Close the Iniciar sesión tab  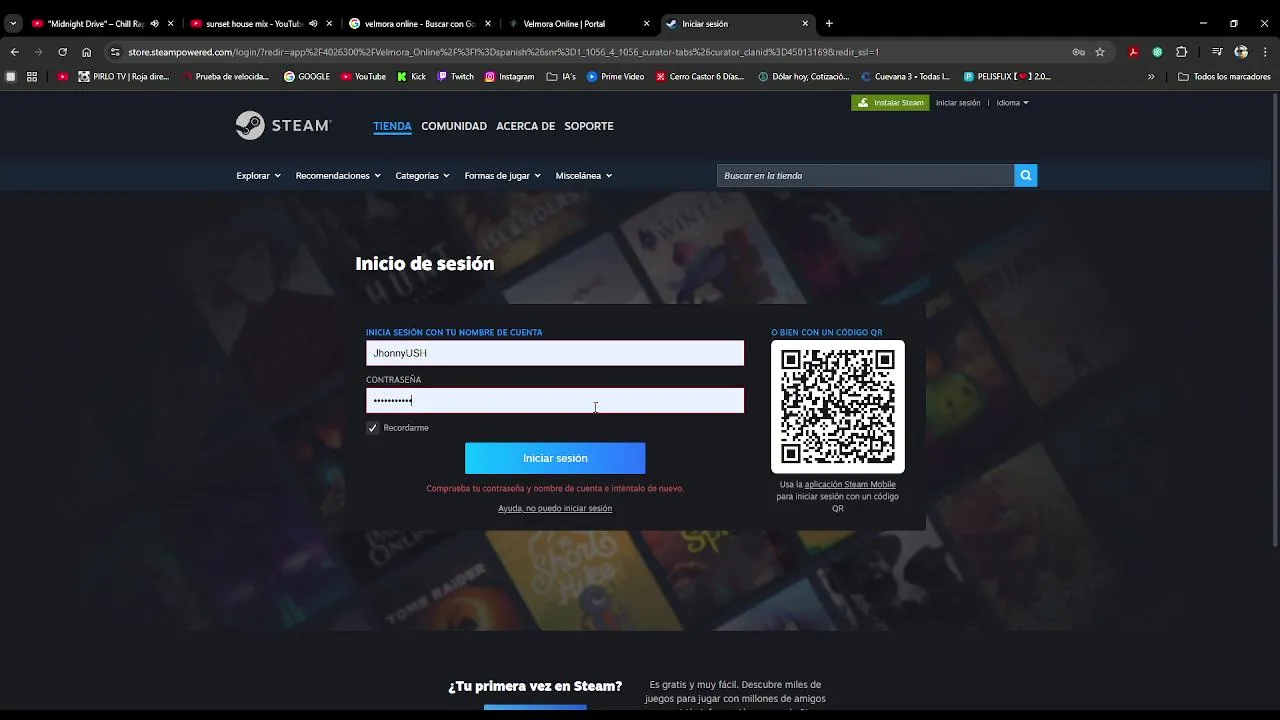click(x=805, y=23)
